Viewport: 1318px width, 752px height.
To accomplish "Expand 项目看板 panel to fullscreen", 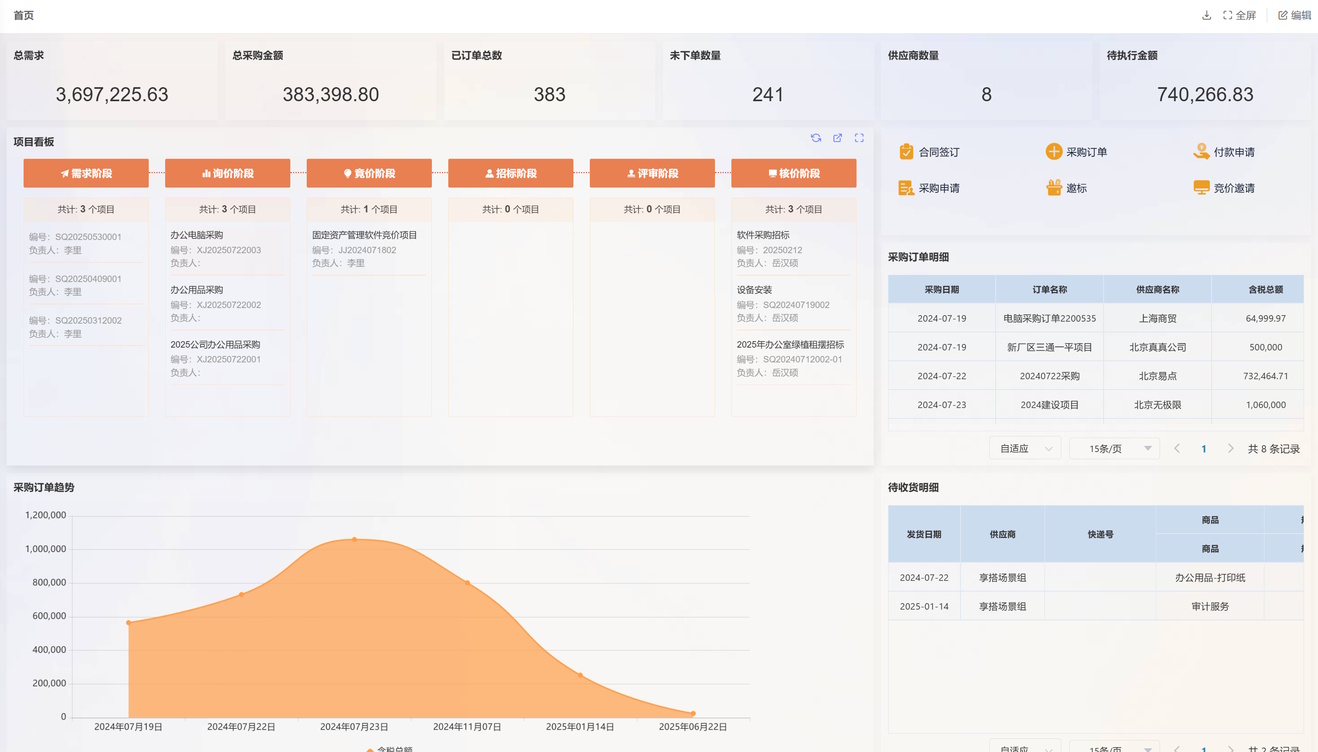I will 859,138.
